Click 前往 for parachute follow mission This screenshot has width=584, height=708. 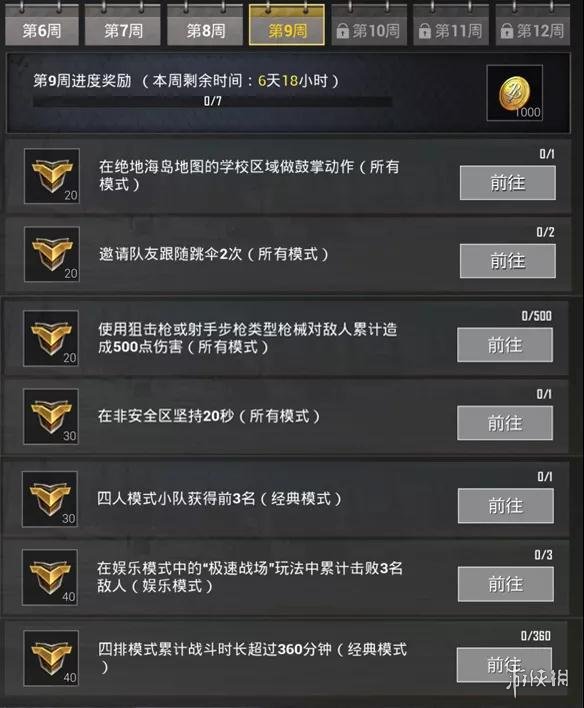pos(508,261)
